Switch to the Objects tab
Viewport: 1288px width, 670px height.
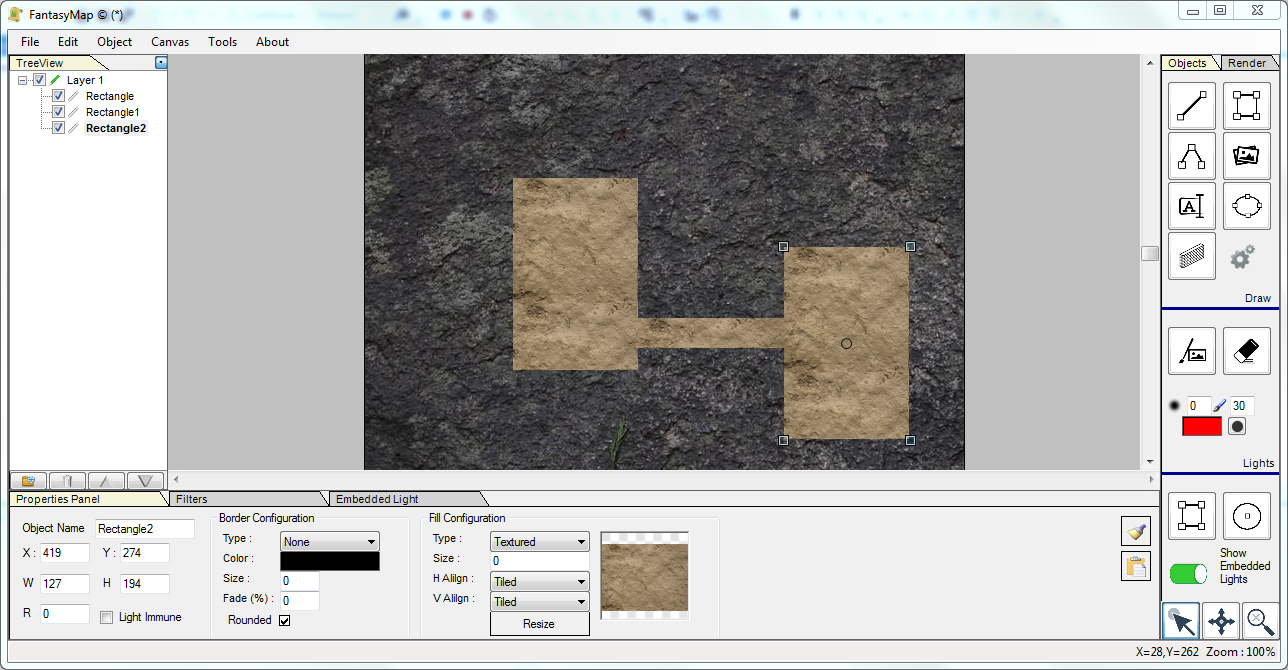1188,63
